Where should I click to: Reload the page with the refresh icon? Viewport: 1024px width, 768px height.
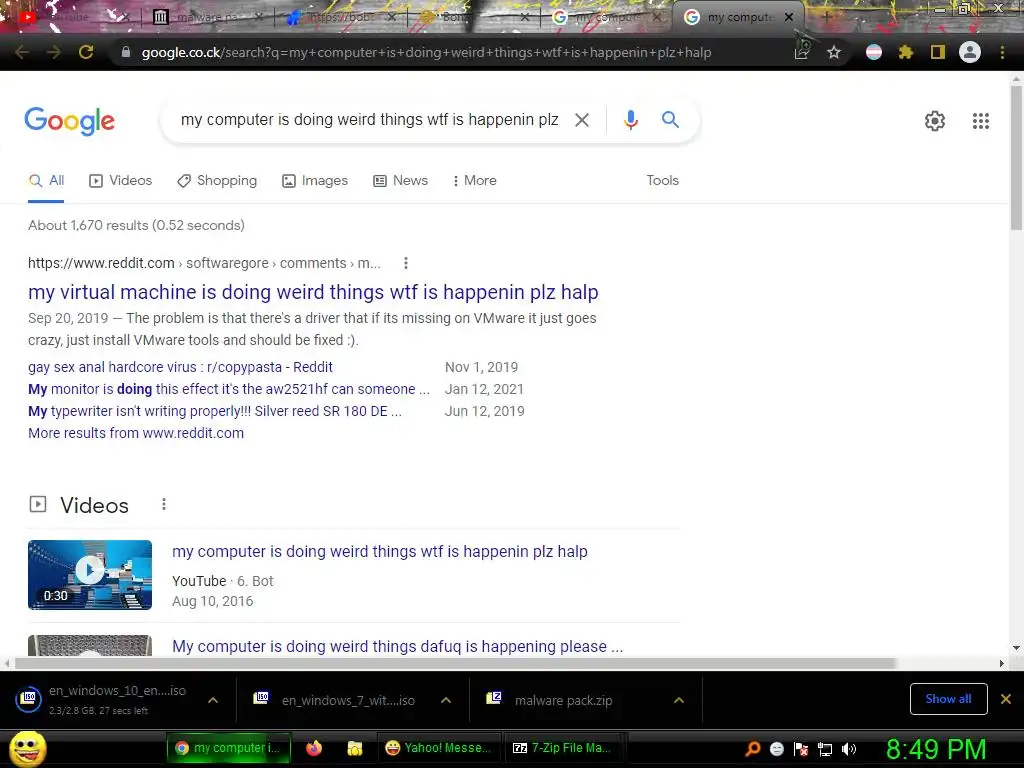pyautogui.click(x=86, y=52)
